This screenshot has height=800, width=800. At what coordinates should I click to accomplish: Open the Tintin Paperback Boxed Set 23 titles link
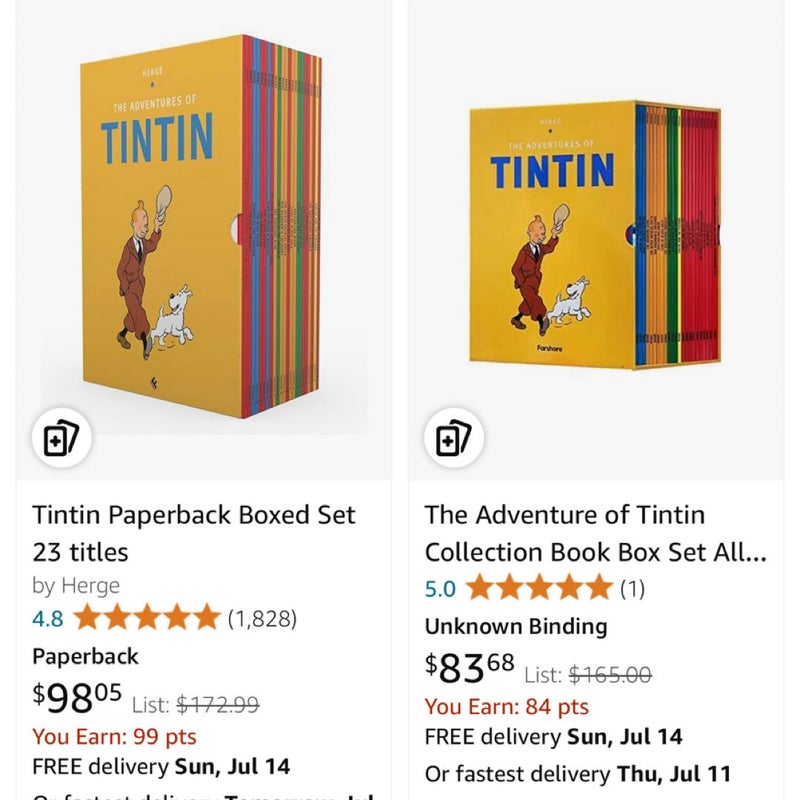(x=194, y=533)
